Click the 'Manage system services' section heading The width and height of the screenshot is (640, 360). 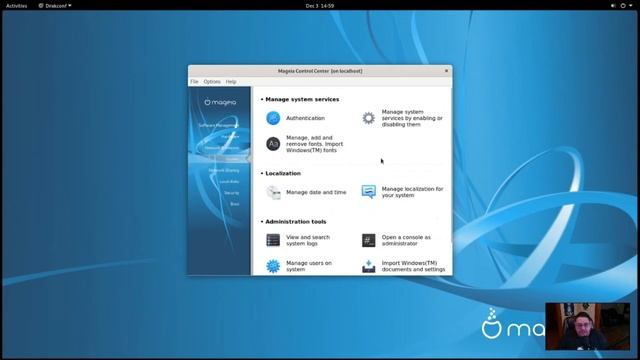(302, 99)
